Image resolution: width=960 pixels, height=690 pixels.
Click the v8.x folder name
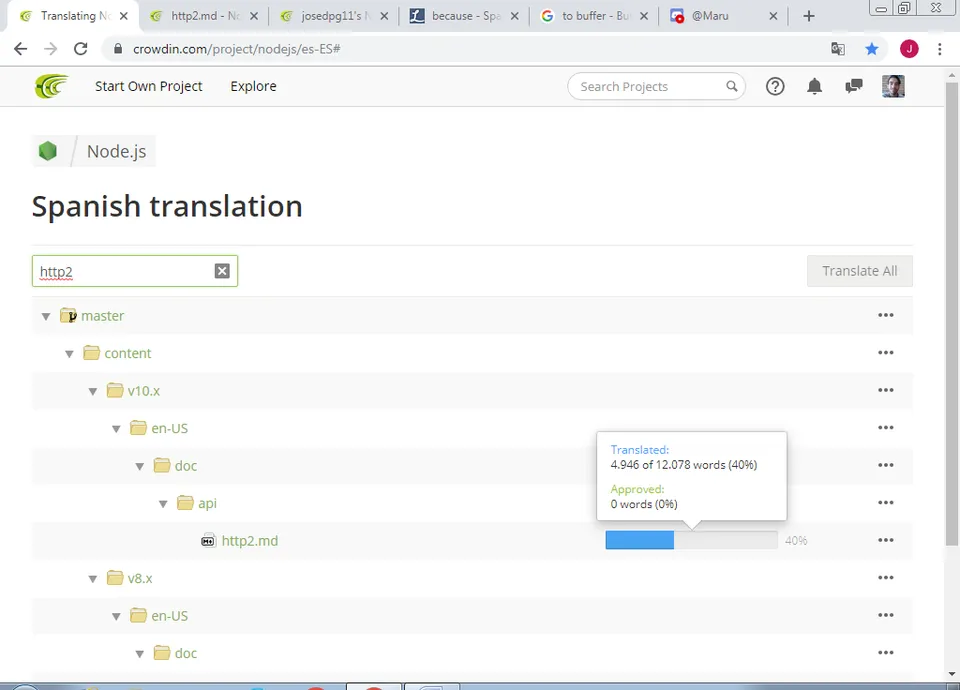(x=140, y=578)
